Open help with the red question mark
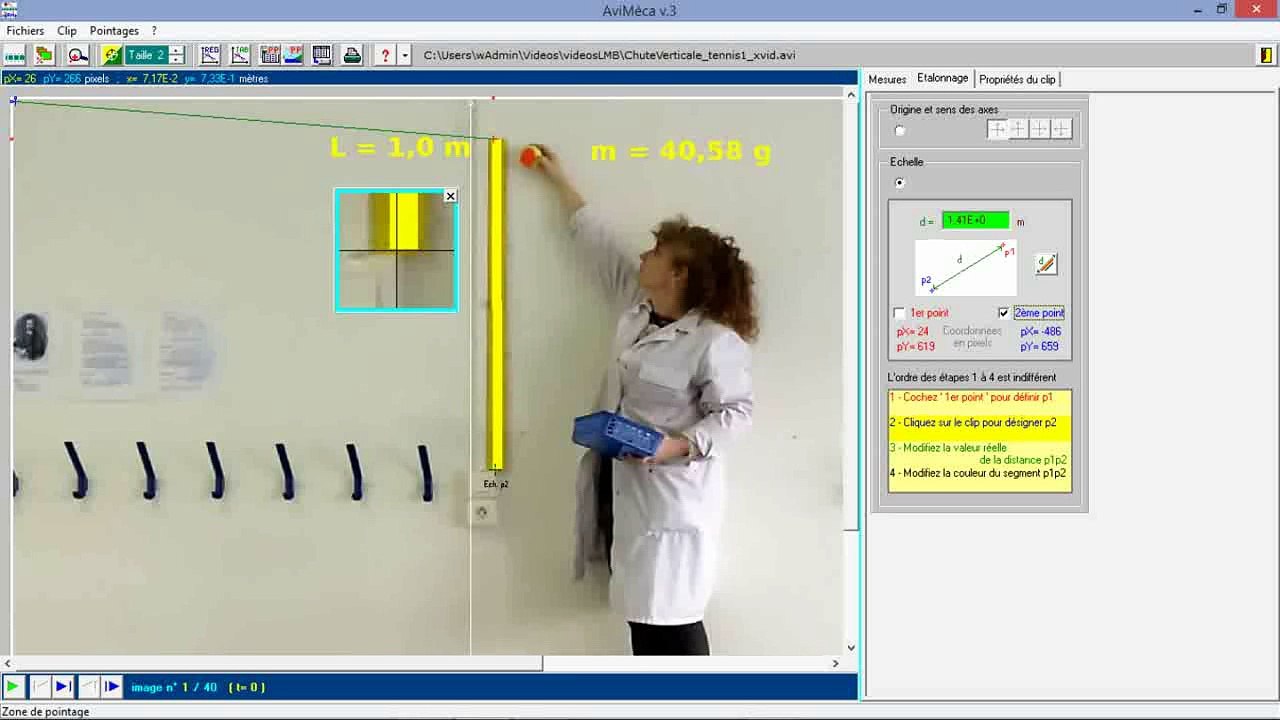The image size is (1280, 720). tap(385, 56)
